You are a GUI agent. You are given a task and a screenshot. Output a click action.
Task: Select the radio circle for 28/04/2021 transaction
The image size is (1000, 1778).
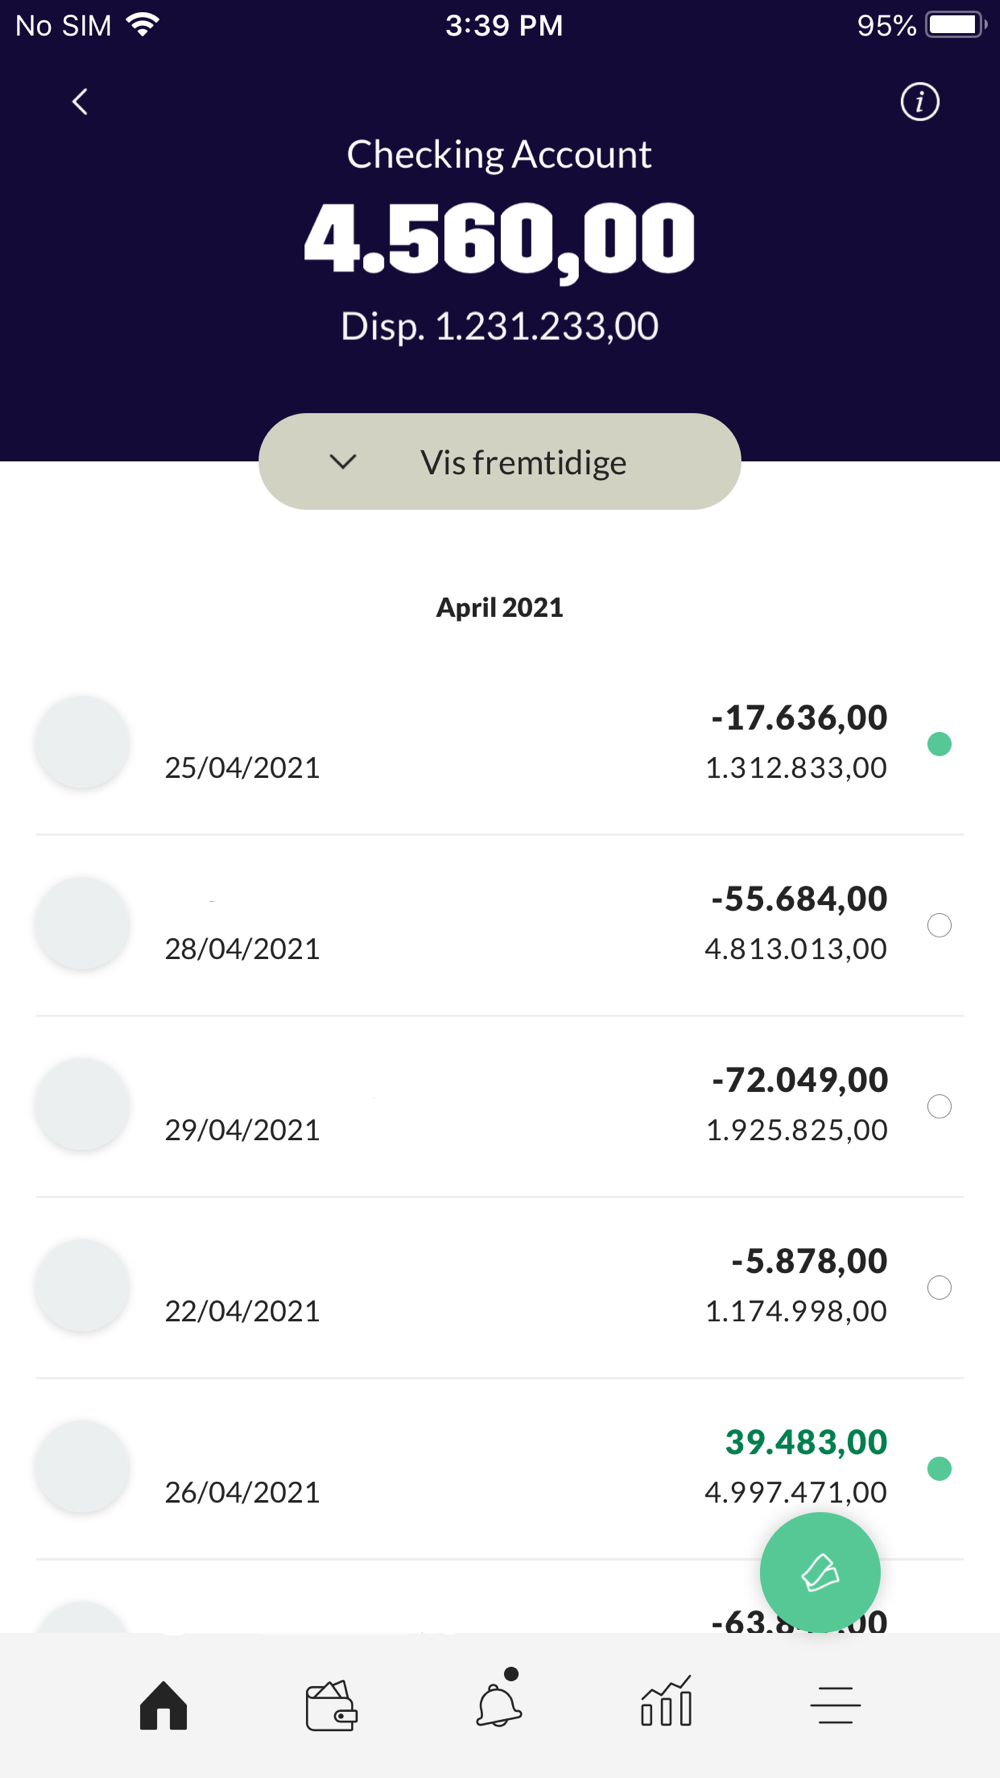coord(939,925)
